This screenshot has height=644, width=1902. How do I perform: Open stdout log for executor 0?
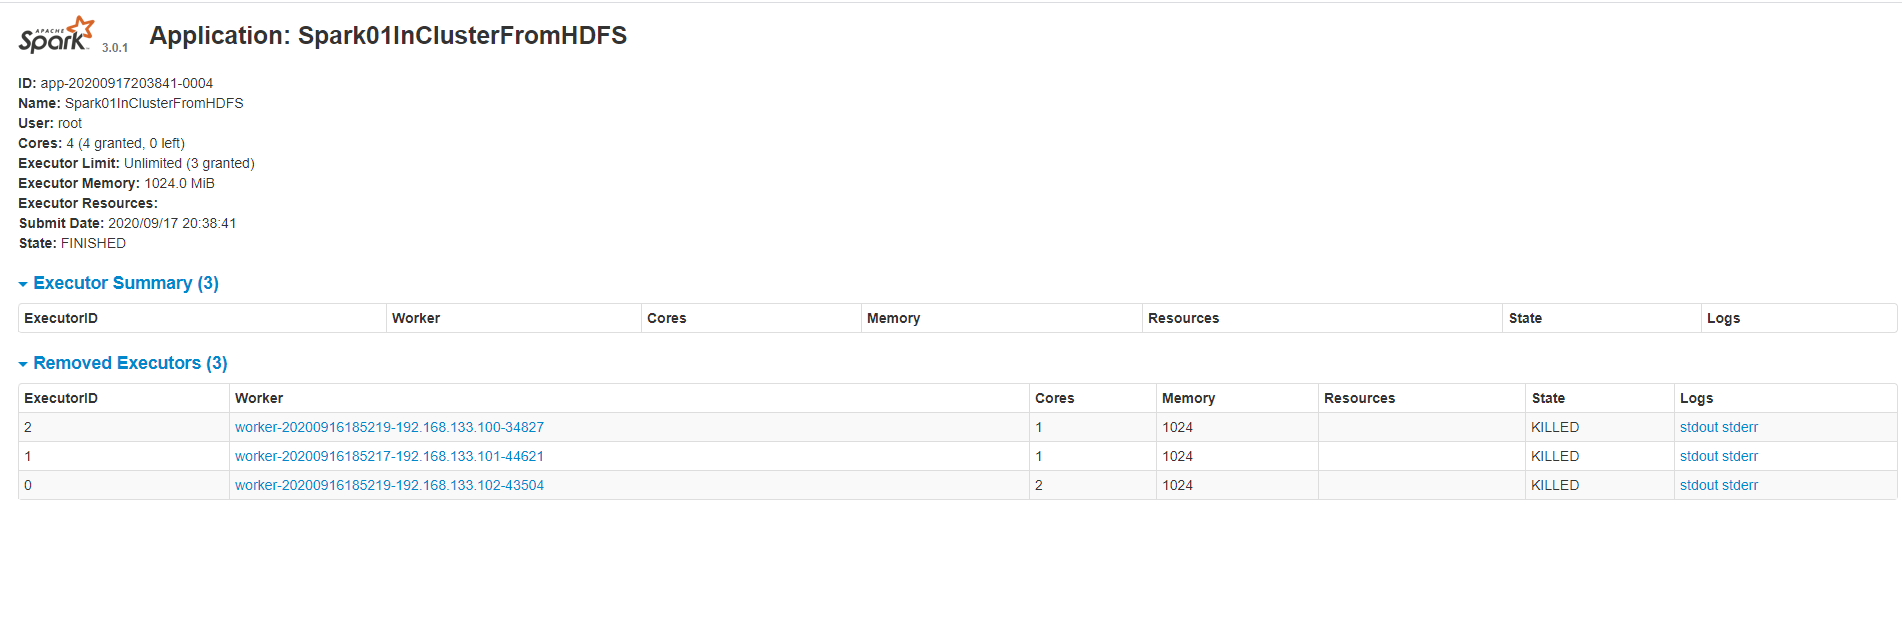click(x=1699, y=485)
